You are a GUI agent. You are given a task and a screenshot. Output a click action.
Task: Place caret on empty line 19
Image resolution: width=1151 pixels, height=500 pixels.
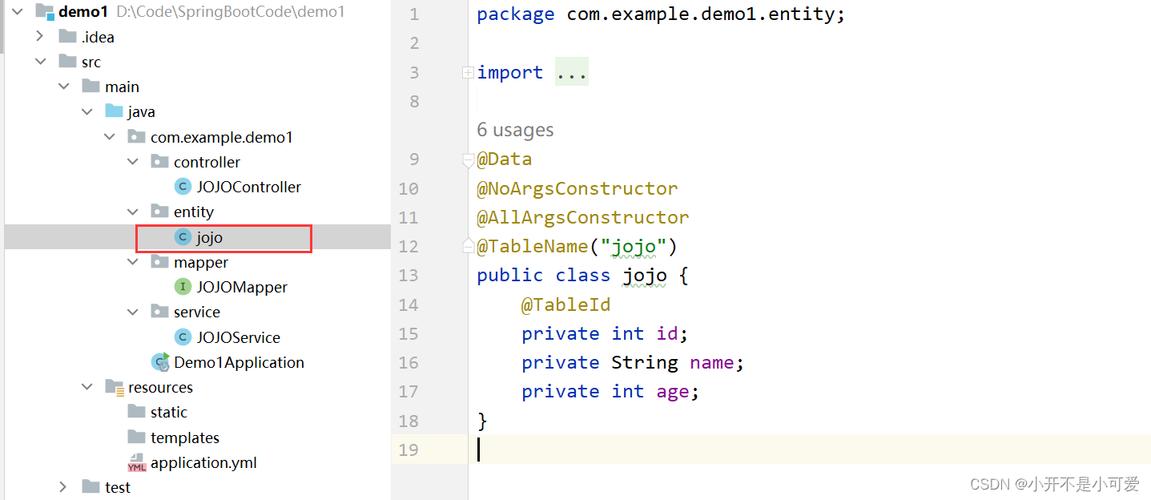(809, 449)
